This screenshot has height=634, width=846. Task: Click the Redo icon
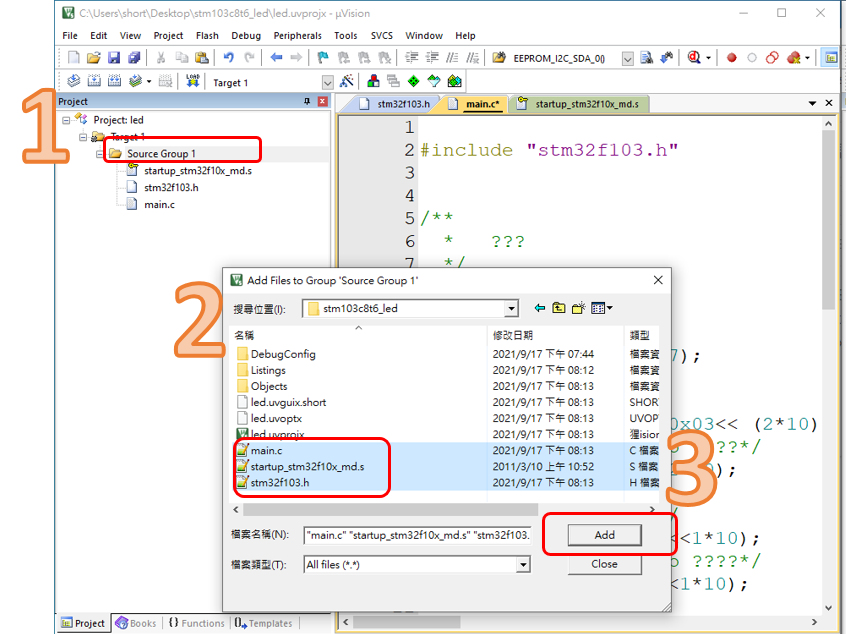249,58
